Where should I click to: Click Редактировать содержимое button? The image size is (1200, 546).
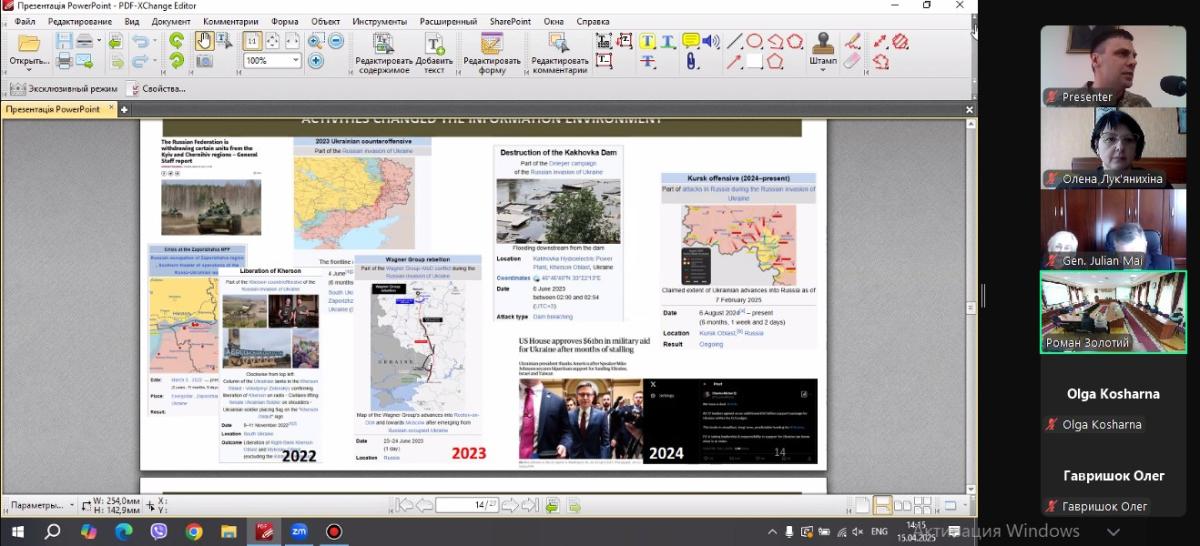click(x=383, y=51)
